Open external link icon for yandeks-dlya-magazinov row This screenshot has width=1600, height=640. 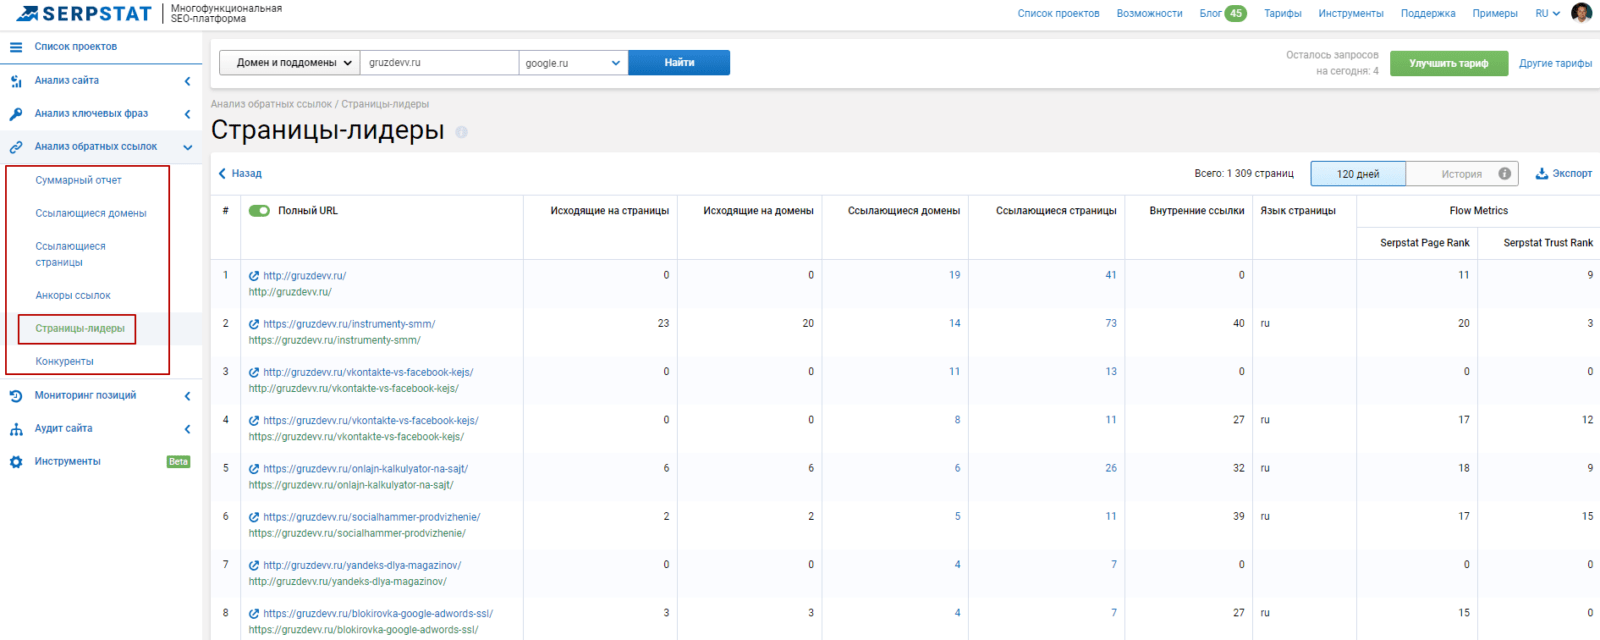(x=254, y=565)
